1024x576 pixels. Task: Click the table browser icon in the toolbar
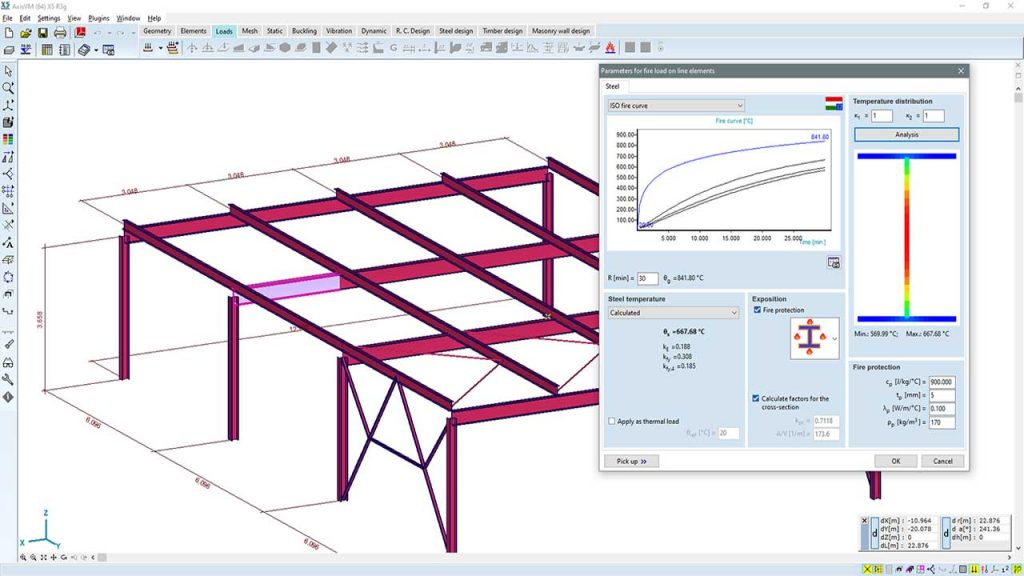tap(48, 48)
